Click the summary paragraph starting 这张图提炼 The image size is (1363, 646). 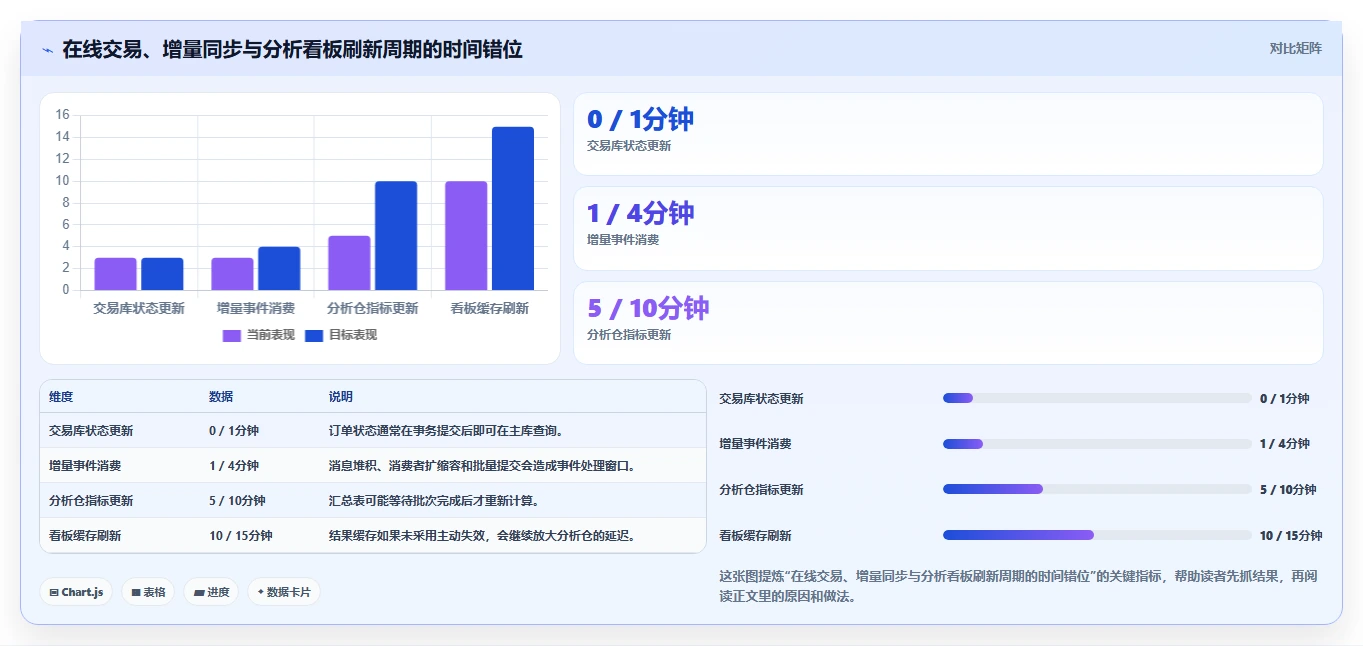[1018, 586]
